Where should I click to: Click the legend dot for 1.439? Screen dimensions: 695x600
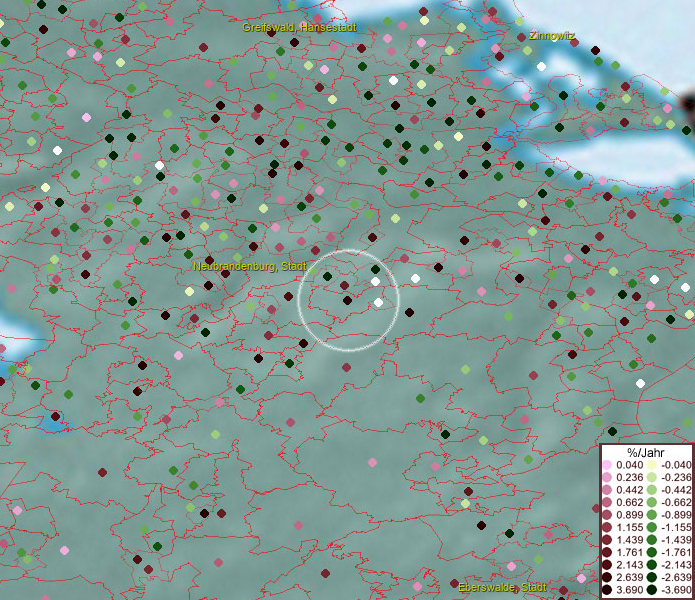coord(607,540)
